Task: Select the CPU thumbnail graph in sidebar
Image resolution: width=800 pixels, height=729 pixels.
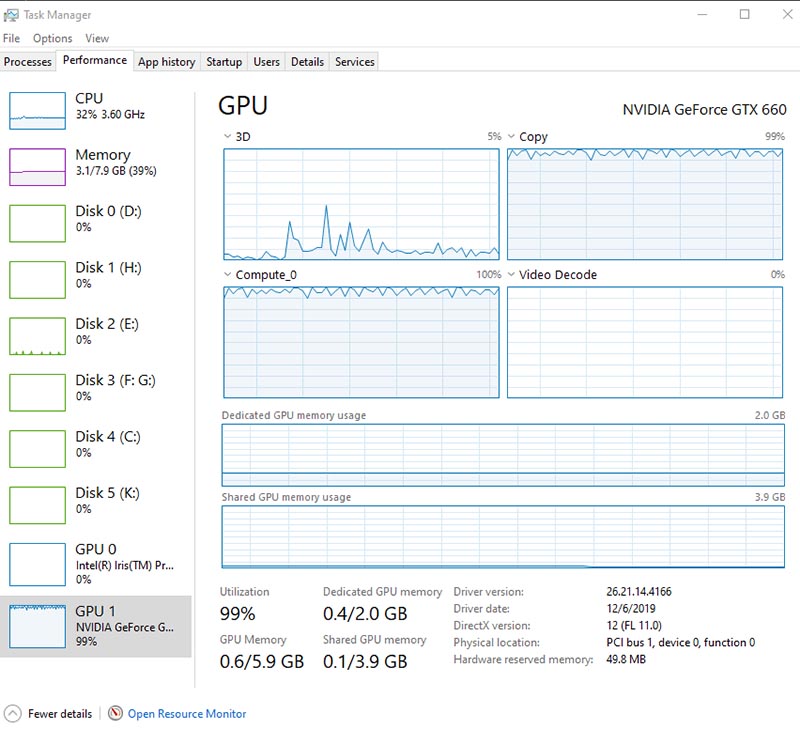Action: pos(37,111)
